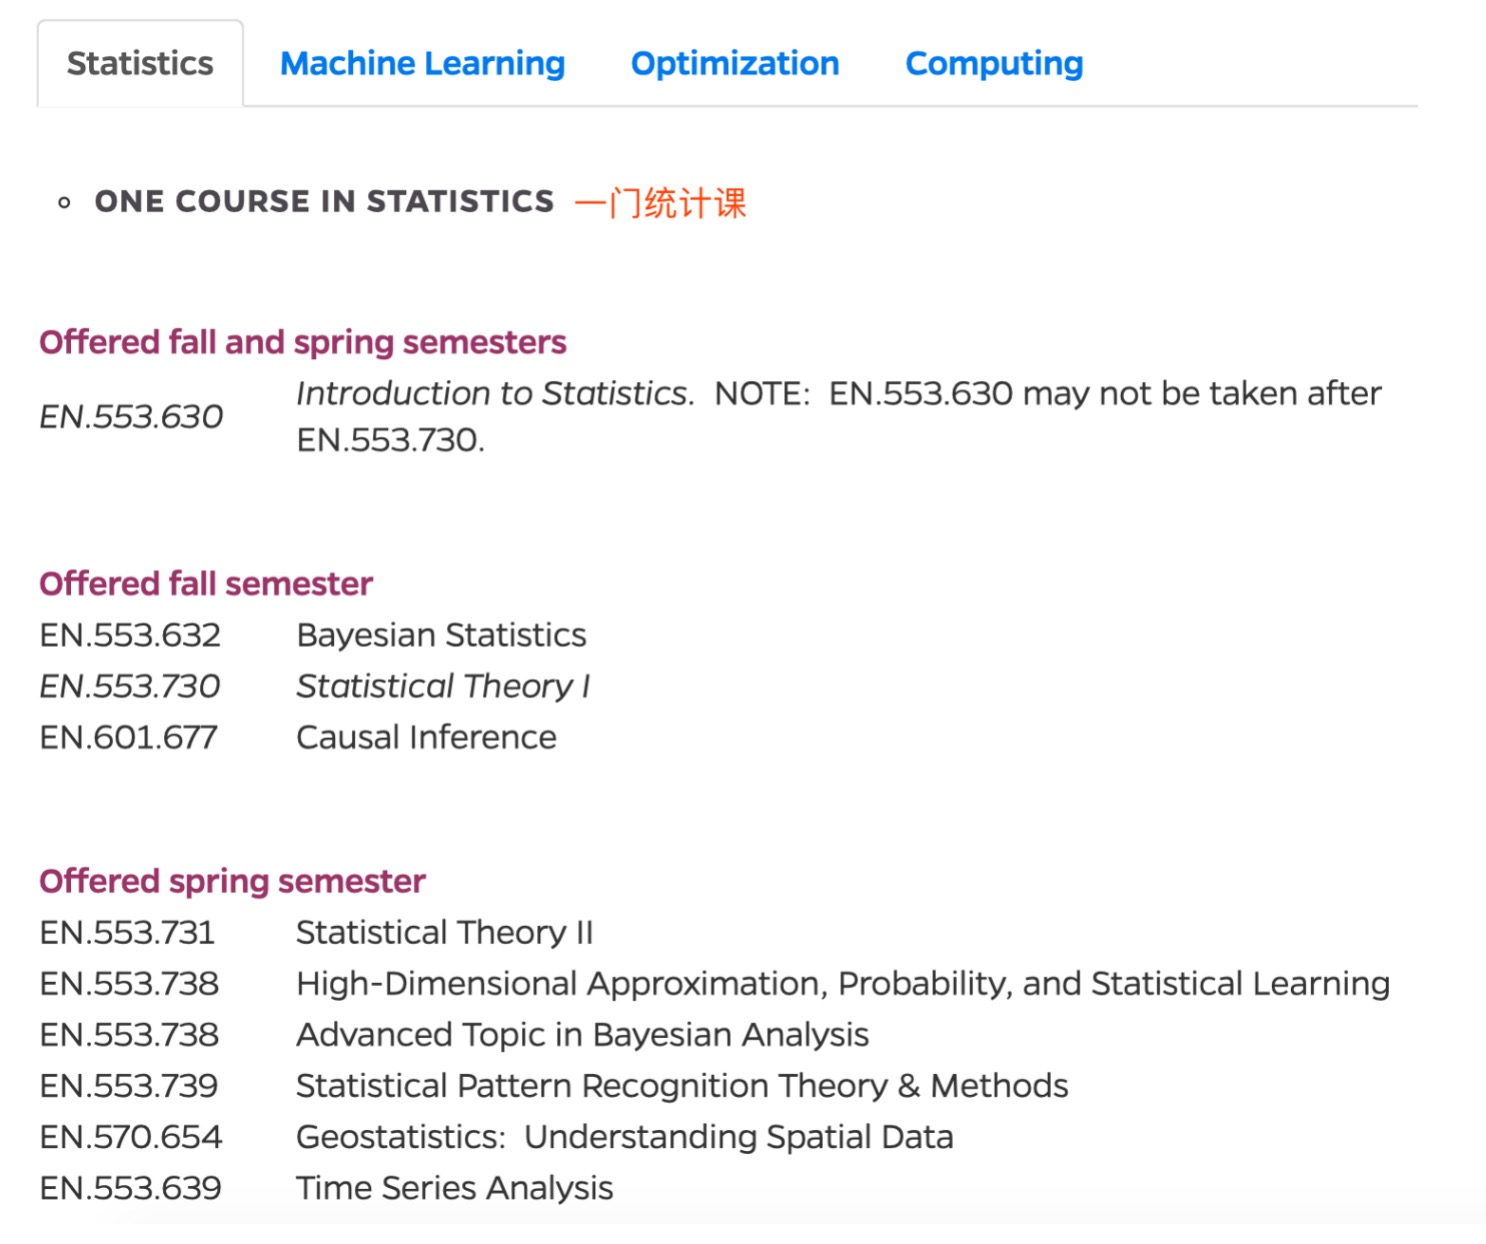
Task: Click the 'Offered fall semester' heading
Action: (x=205, y=584)
